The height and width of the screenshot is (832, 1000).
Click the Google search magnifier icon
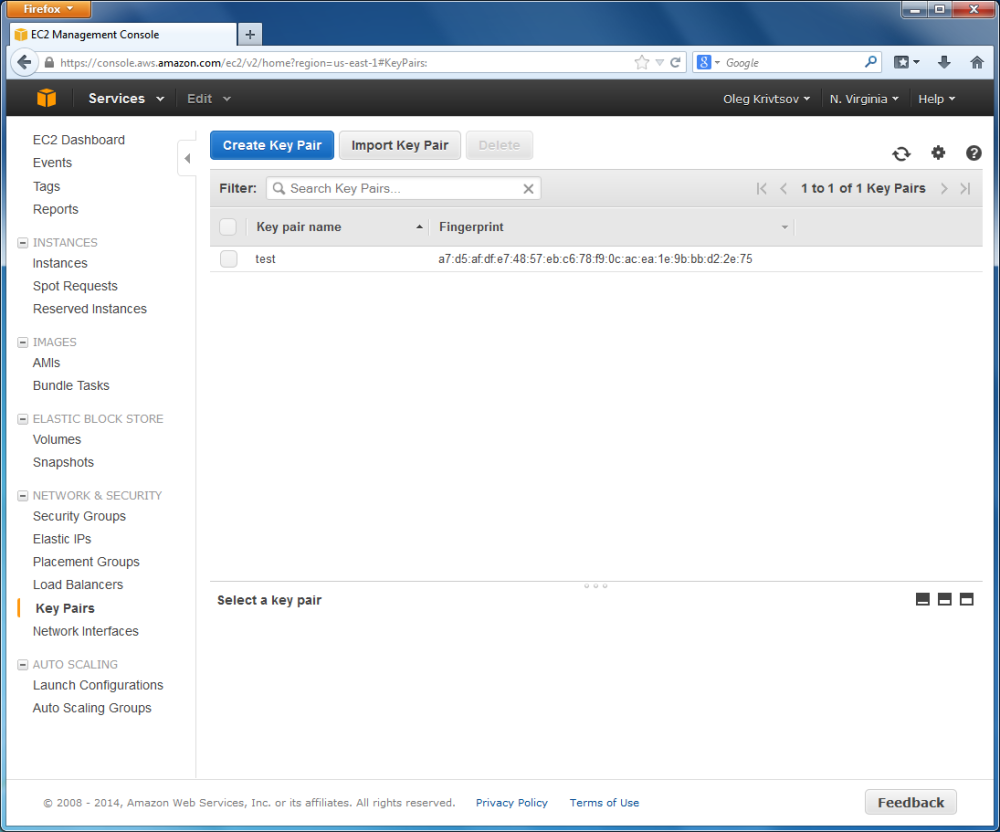click(x=871, y=62)
